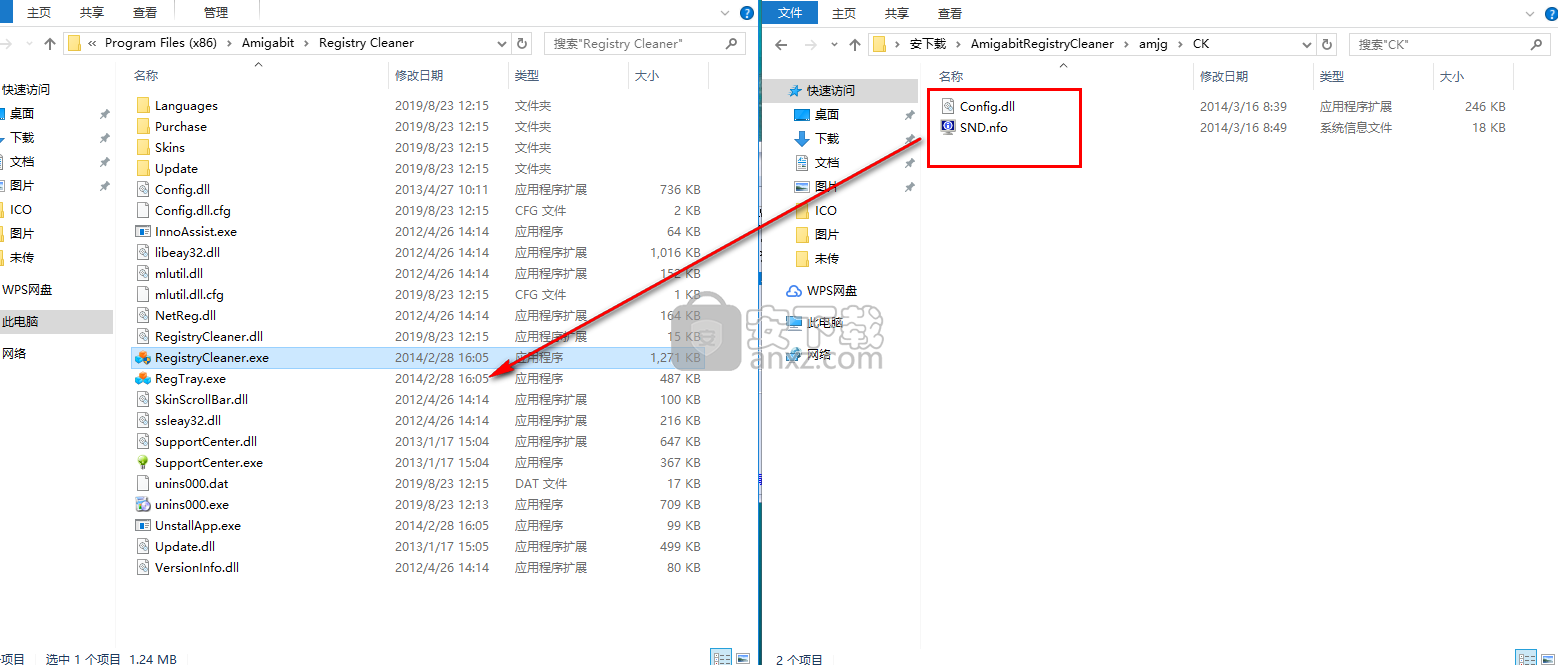Select 网络 in right window sidebar
The height and width of the screenshot is (665, 1558).
point(819,354)
